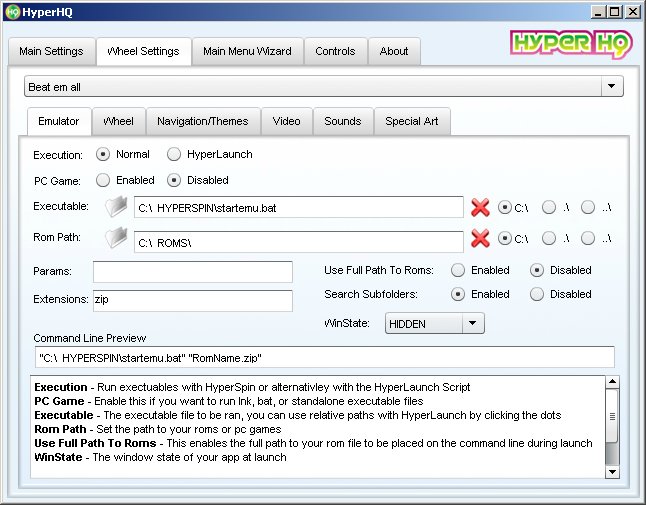Viewport: 646px width, 505px height.
Task: Click the HyperHQ title bar app icon
Action: (x=13, y=12)
